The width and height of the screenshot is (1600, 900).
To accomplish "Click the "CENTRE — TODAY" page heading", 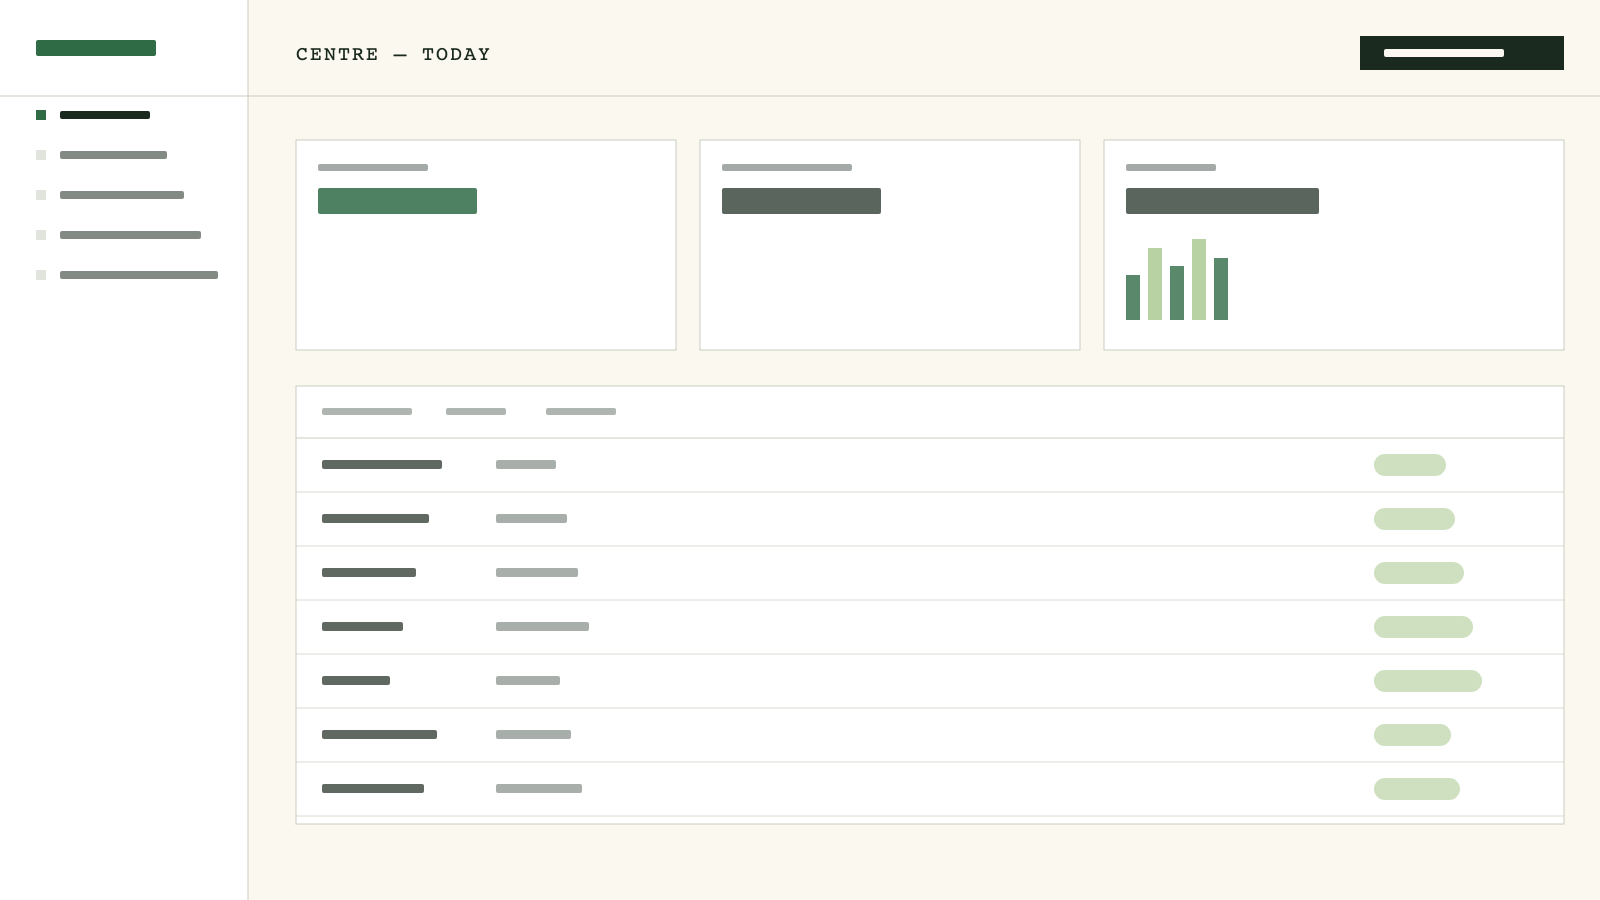I will point(393,54).
